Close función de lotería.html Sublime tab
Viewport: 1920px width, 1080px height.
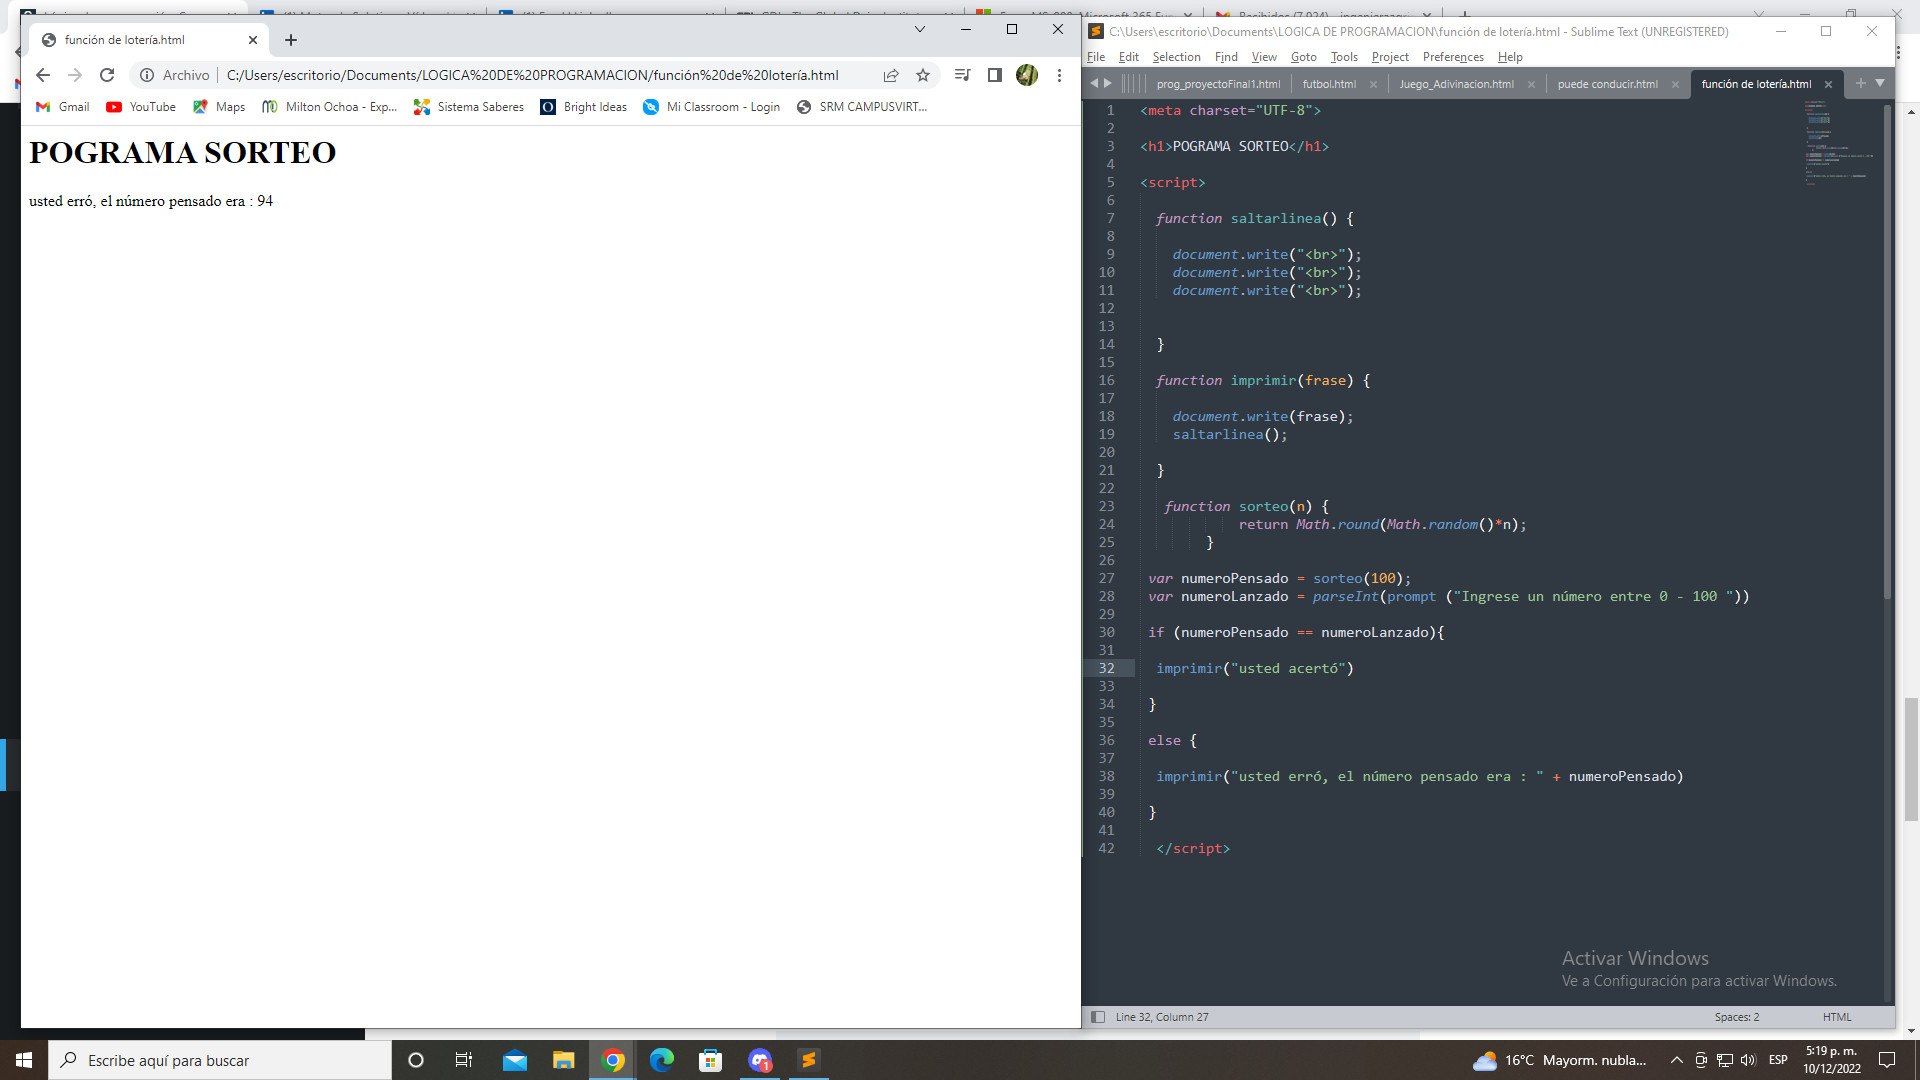(1828, 85)
